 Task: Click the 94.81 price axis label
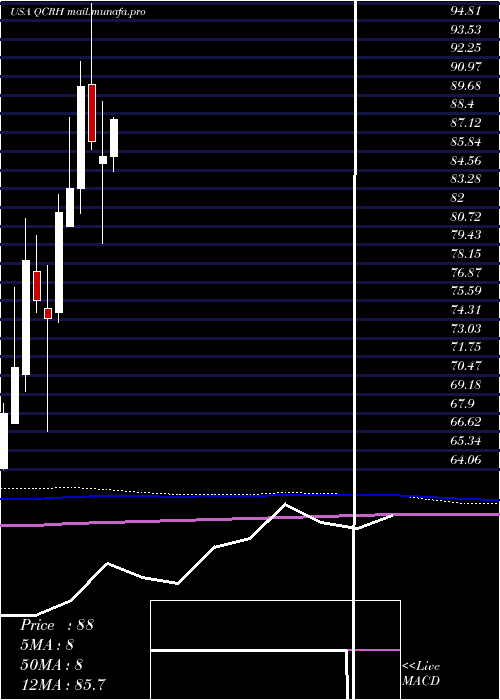click(466, 11)
